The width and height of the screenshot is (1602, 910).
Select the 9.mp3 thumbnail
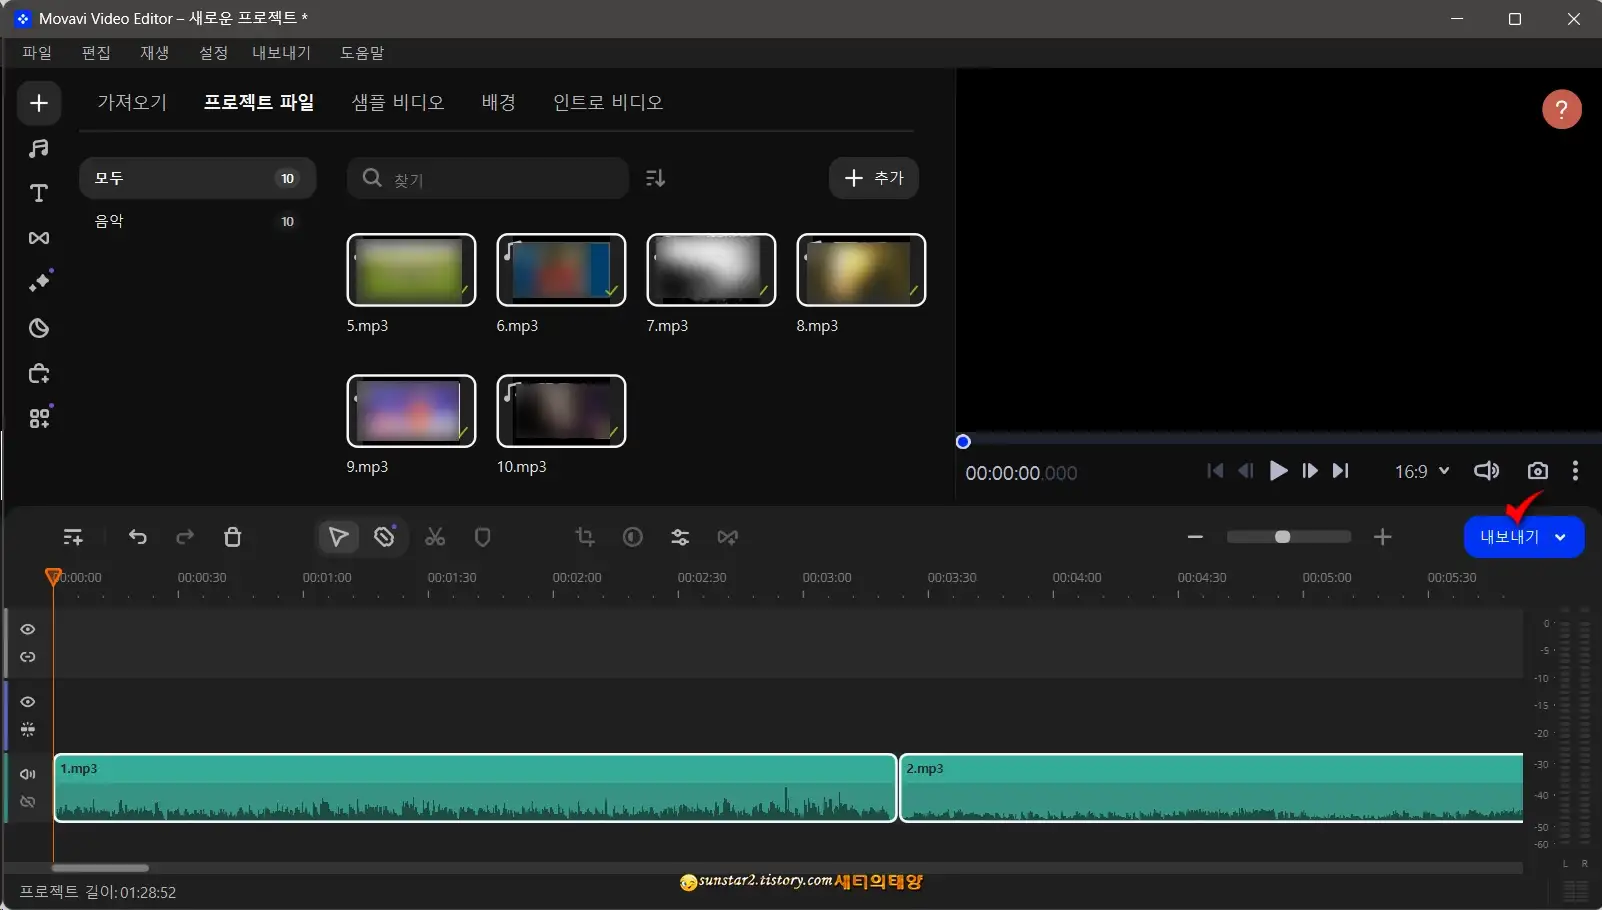coord(411,411)
